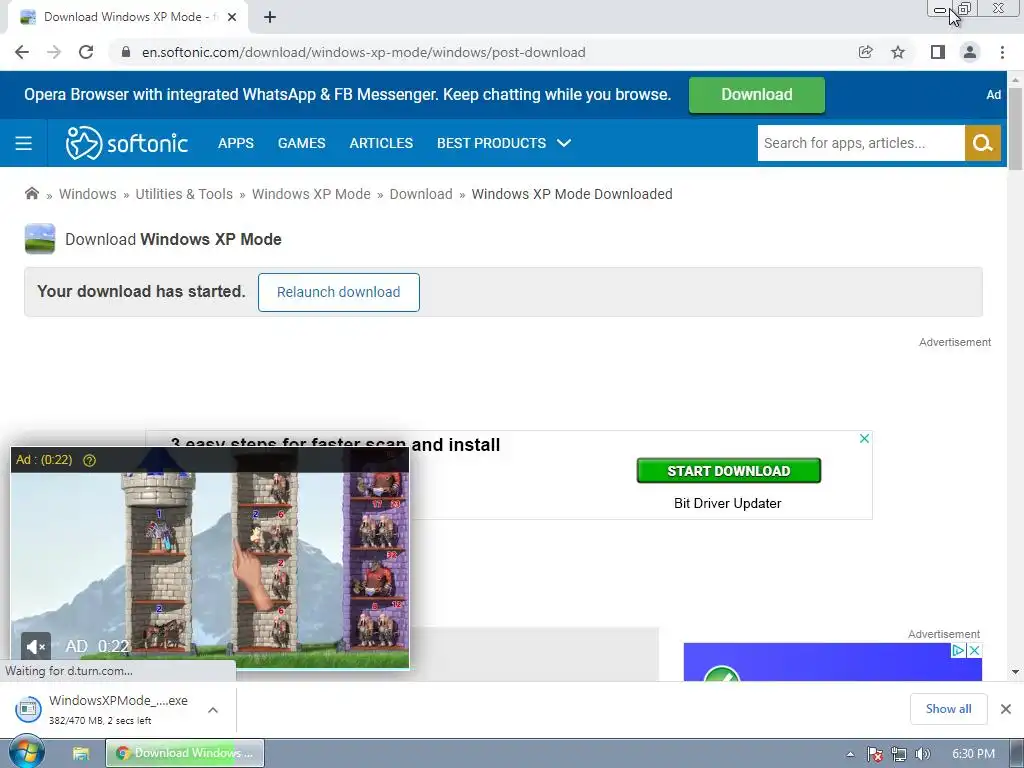Click the scrollbar down arrow
Viewport: 1024px width, 768px height.
pos(1015,672)
